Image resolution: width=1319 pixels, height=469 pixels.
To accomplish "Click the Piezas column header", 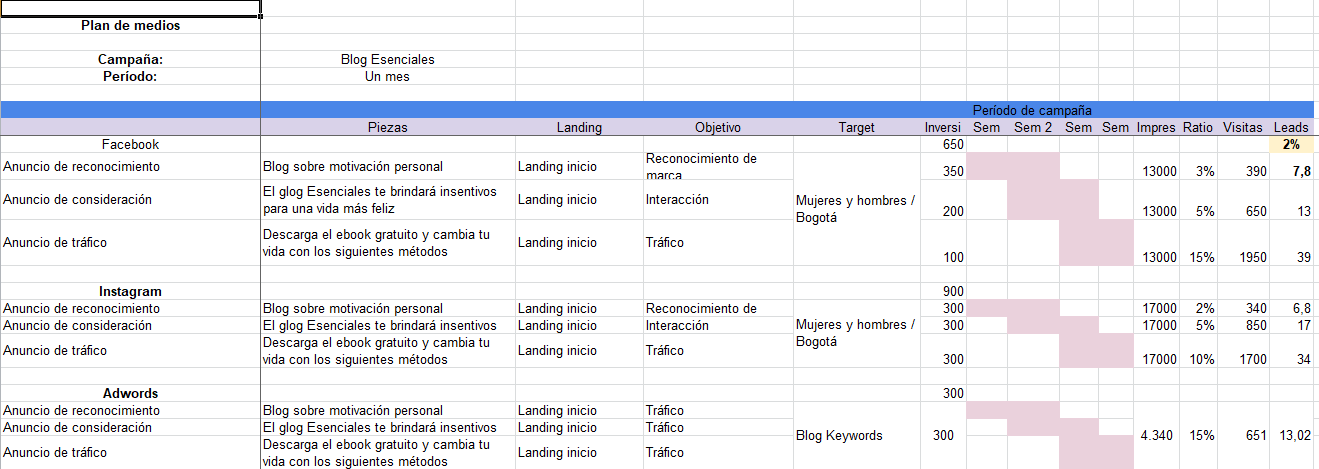I will [x=388, y=128].
